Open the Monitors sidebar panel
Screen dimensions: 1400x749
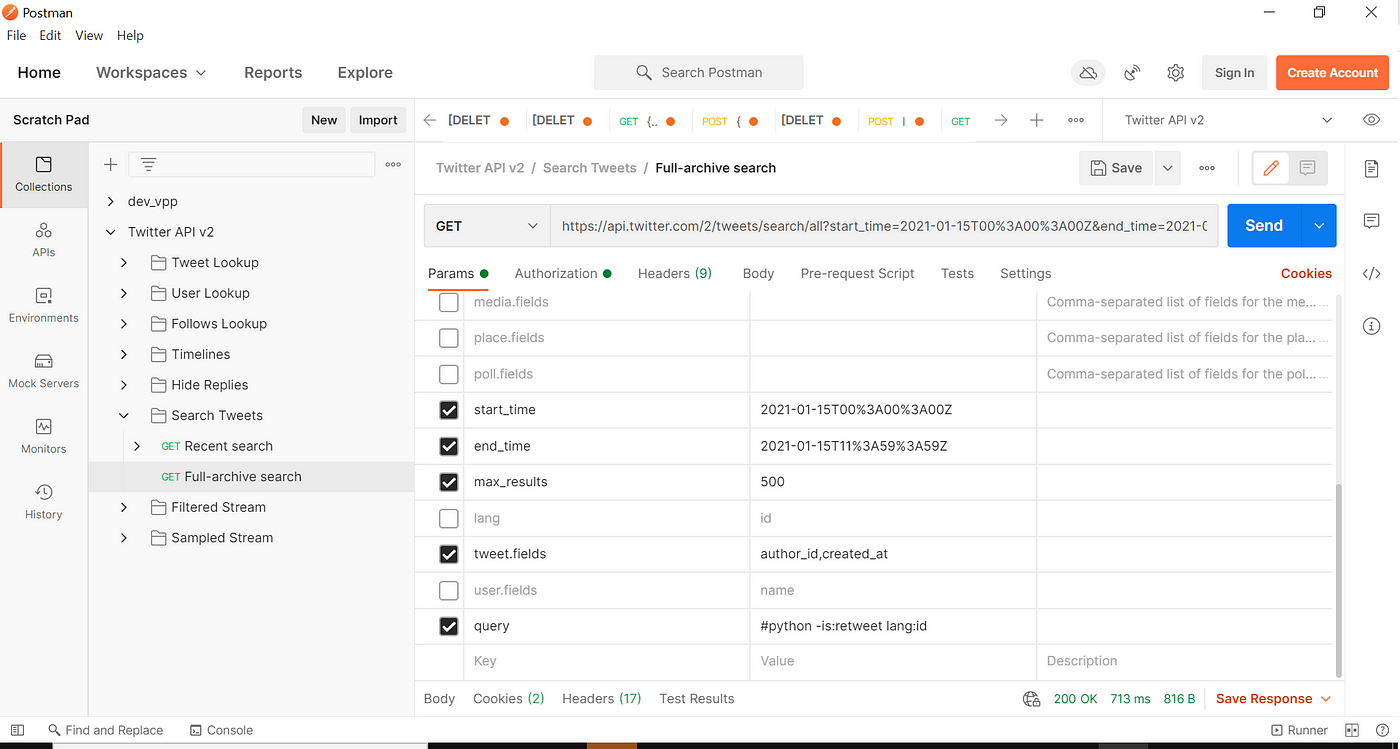44,436
